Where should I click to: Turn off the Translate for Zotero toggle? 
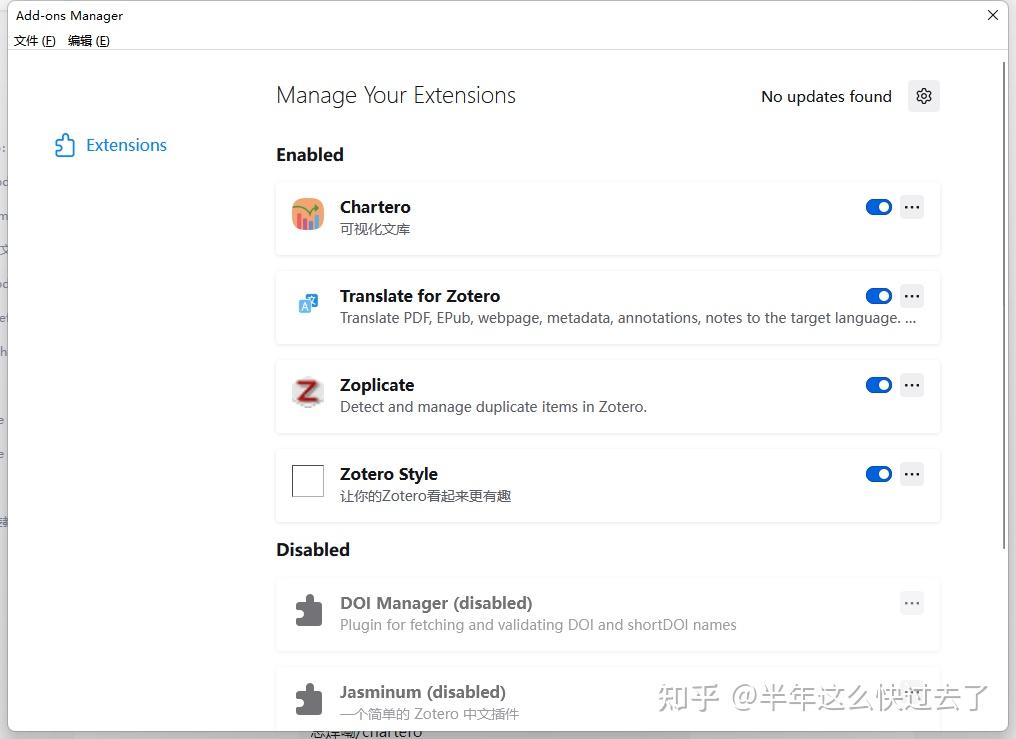[878, 296]
